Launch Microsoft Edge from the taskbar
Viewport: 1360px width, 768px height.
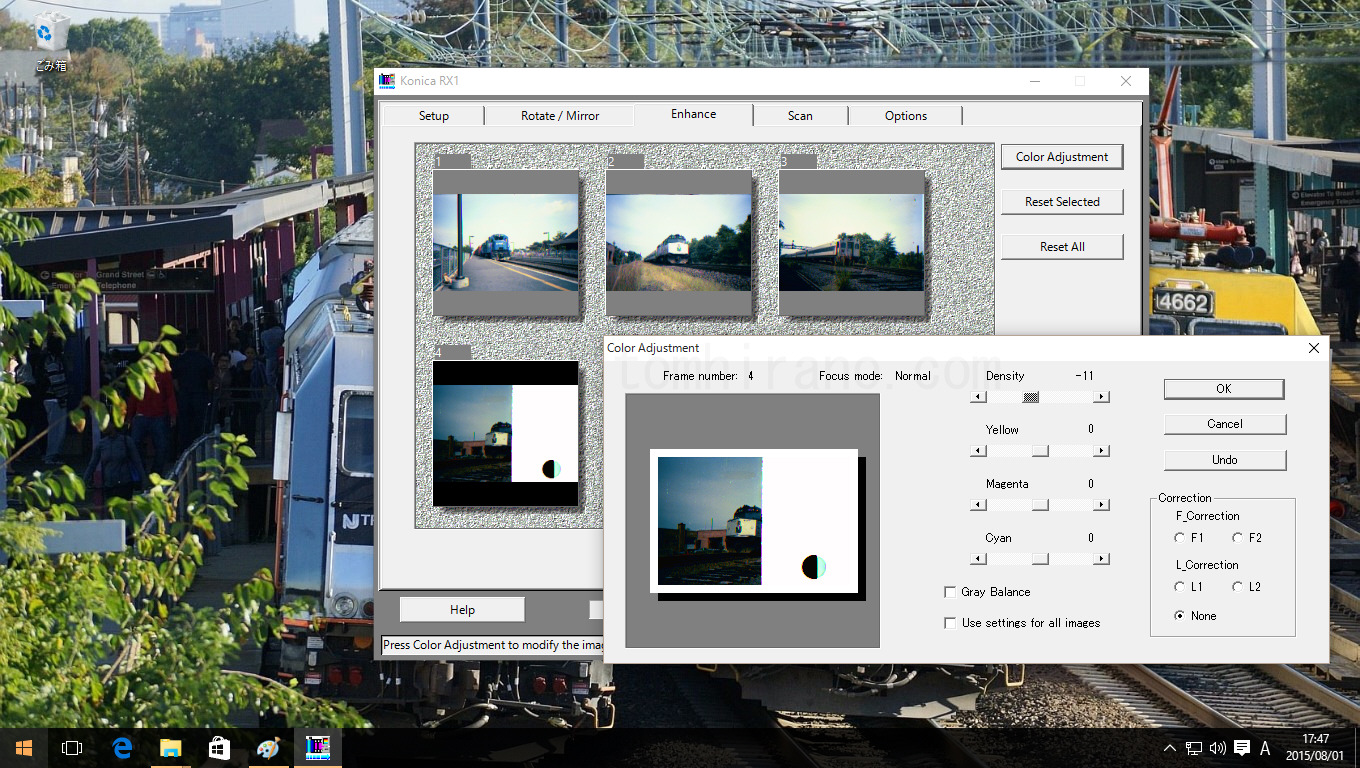(x=122, y=748)
